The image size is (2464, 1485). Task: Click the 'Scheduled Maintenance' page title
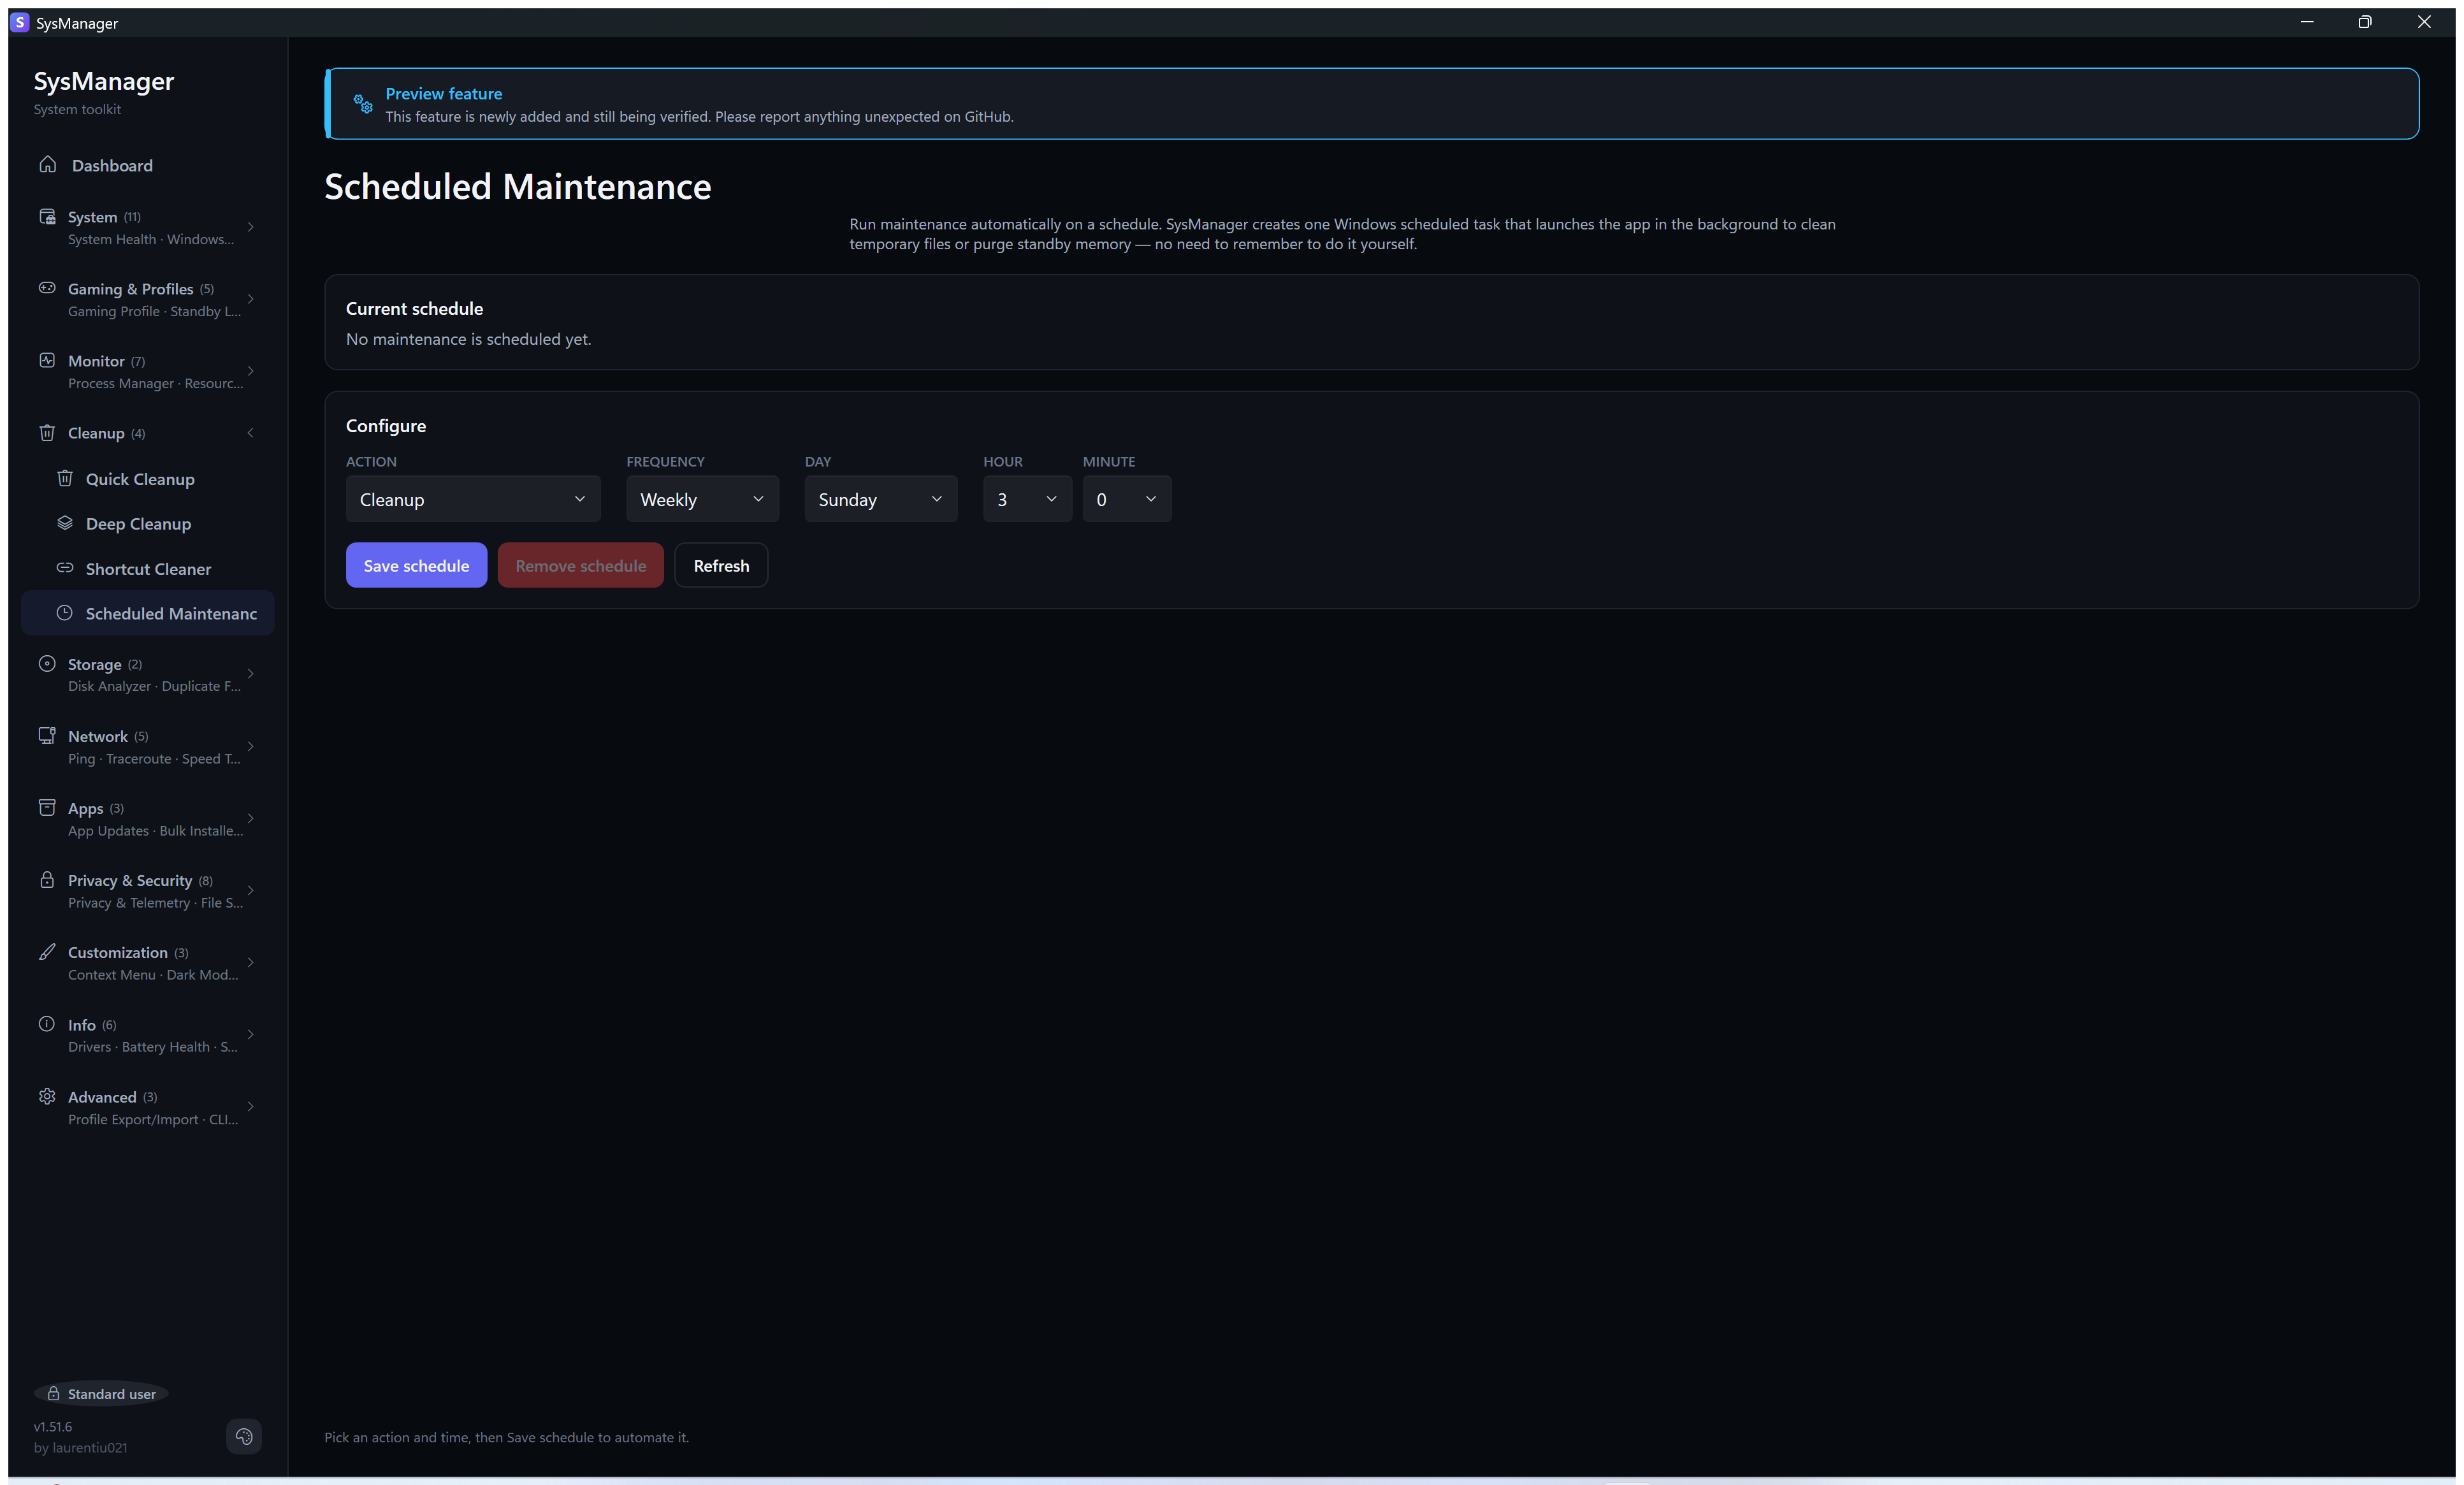click(518, 186)
